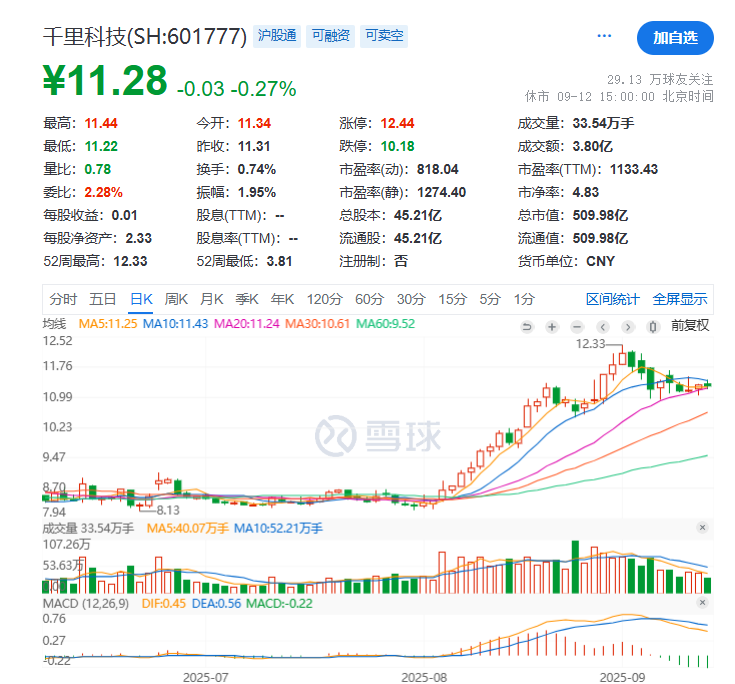Click the stock title 千里科技(SH:601777)
The image size is (735, 684).
point(145,37)
